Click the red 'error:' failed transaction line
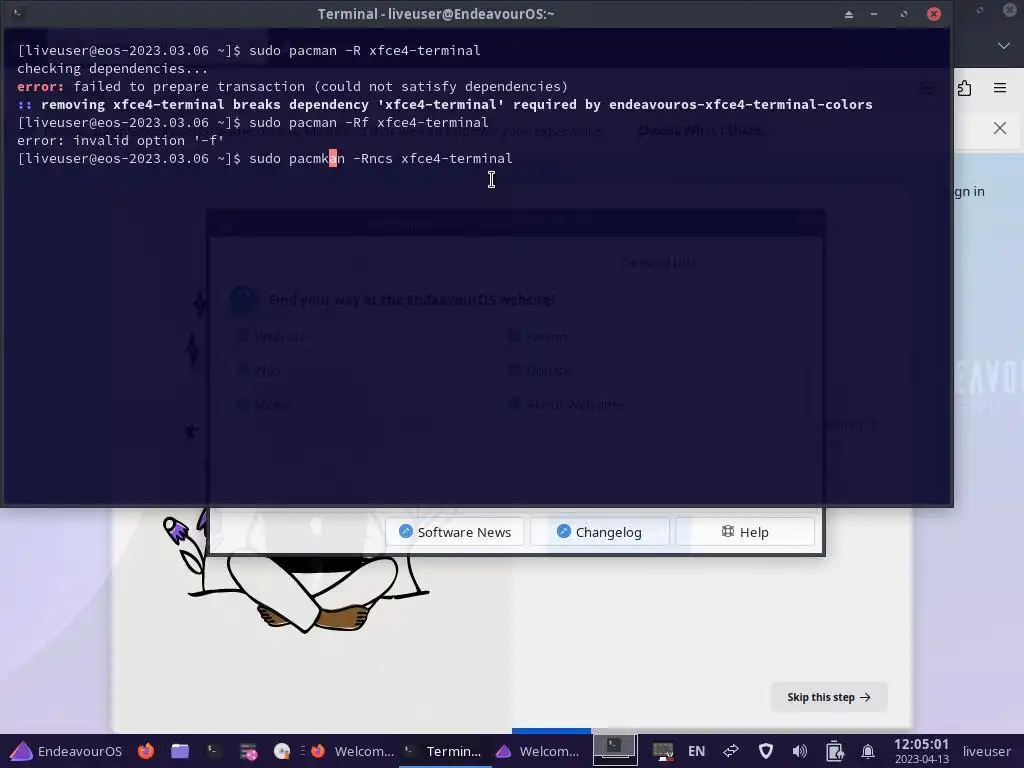 click(x=293, y=86)
